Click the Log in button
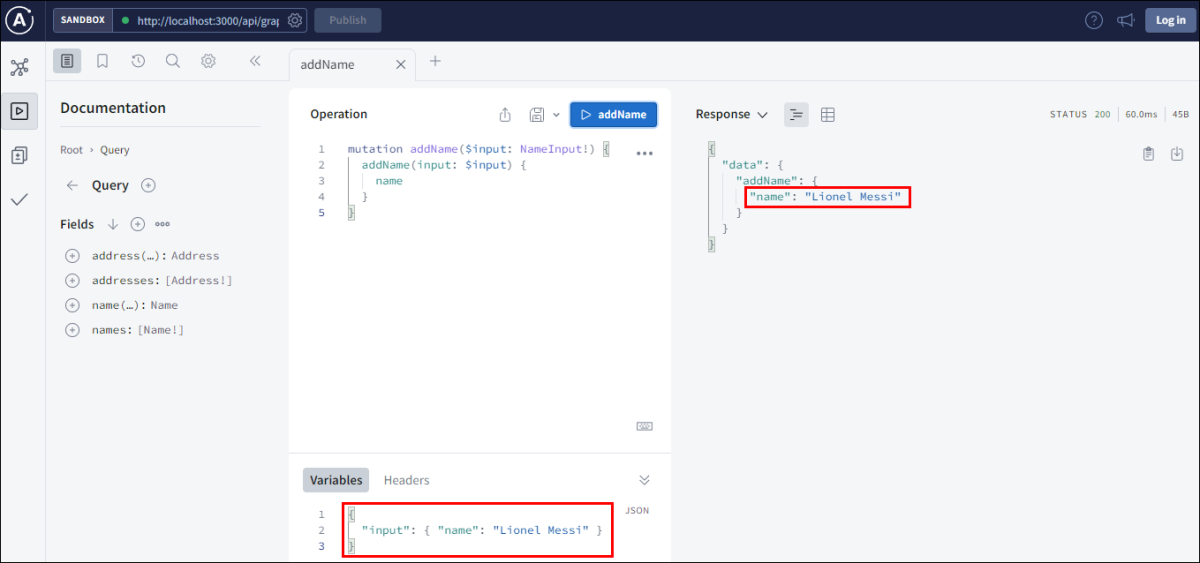This screenshot has height=563, width=1200. point(1171,20)
